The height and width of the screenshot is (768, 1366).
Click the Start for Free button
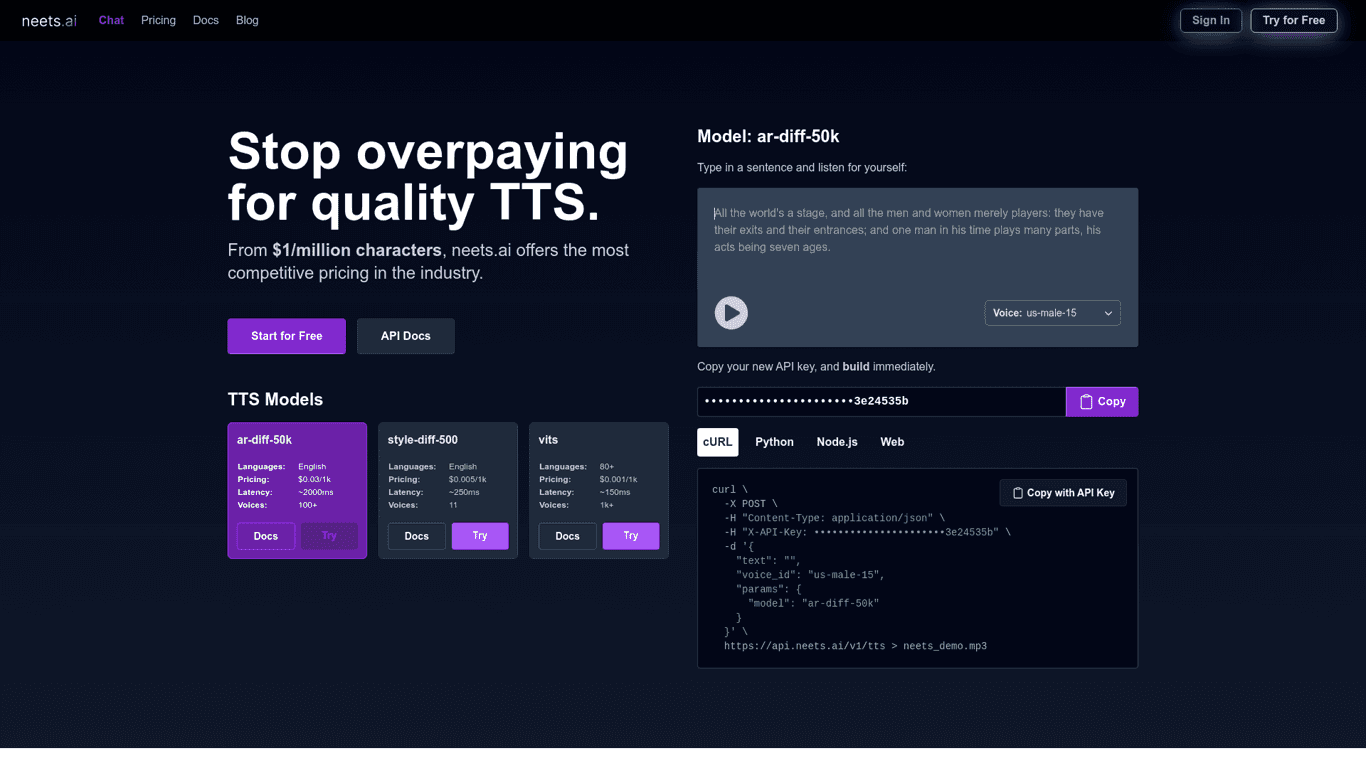286,336
